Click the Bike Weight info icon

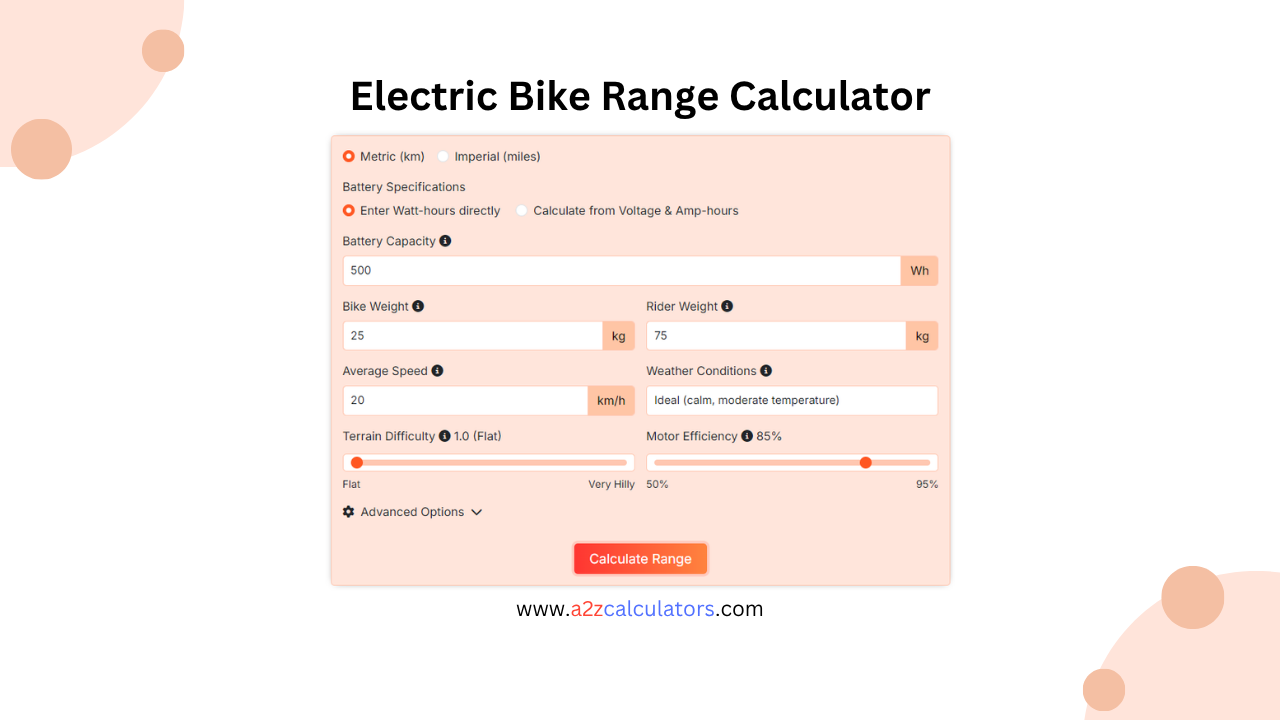tap(418, 306)
